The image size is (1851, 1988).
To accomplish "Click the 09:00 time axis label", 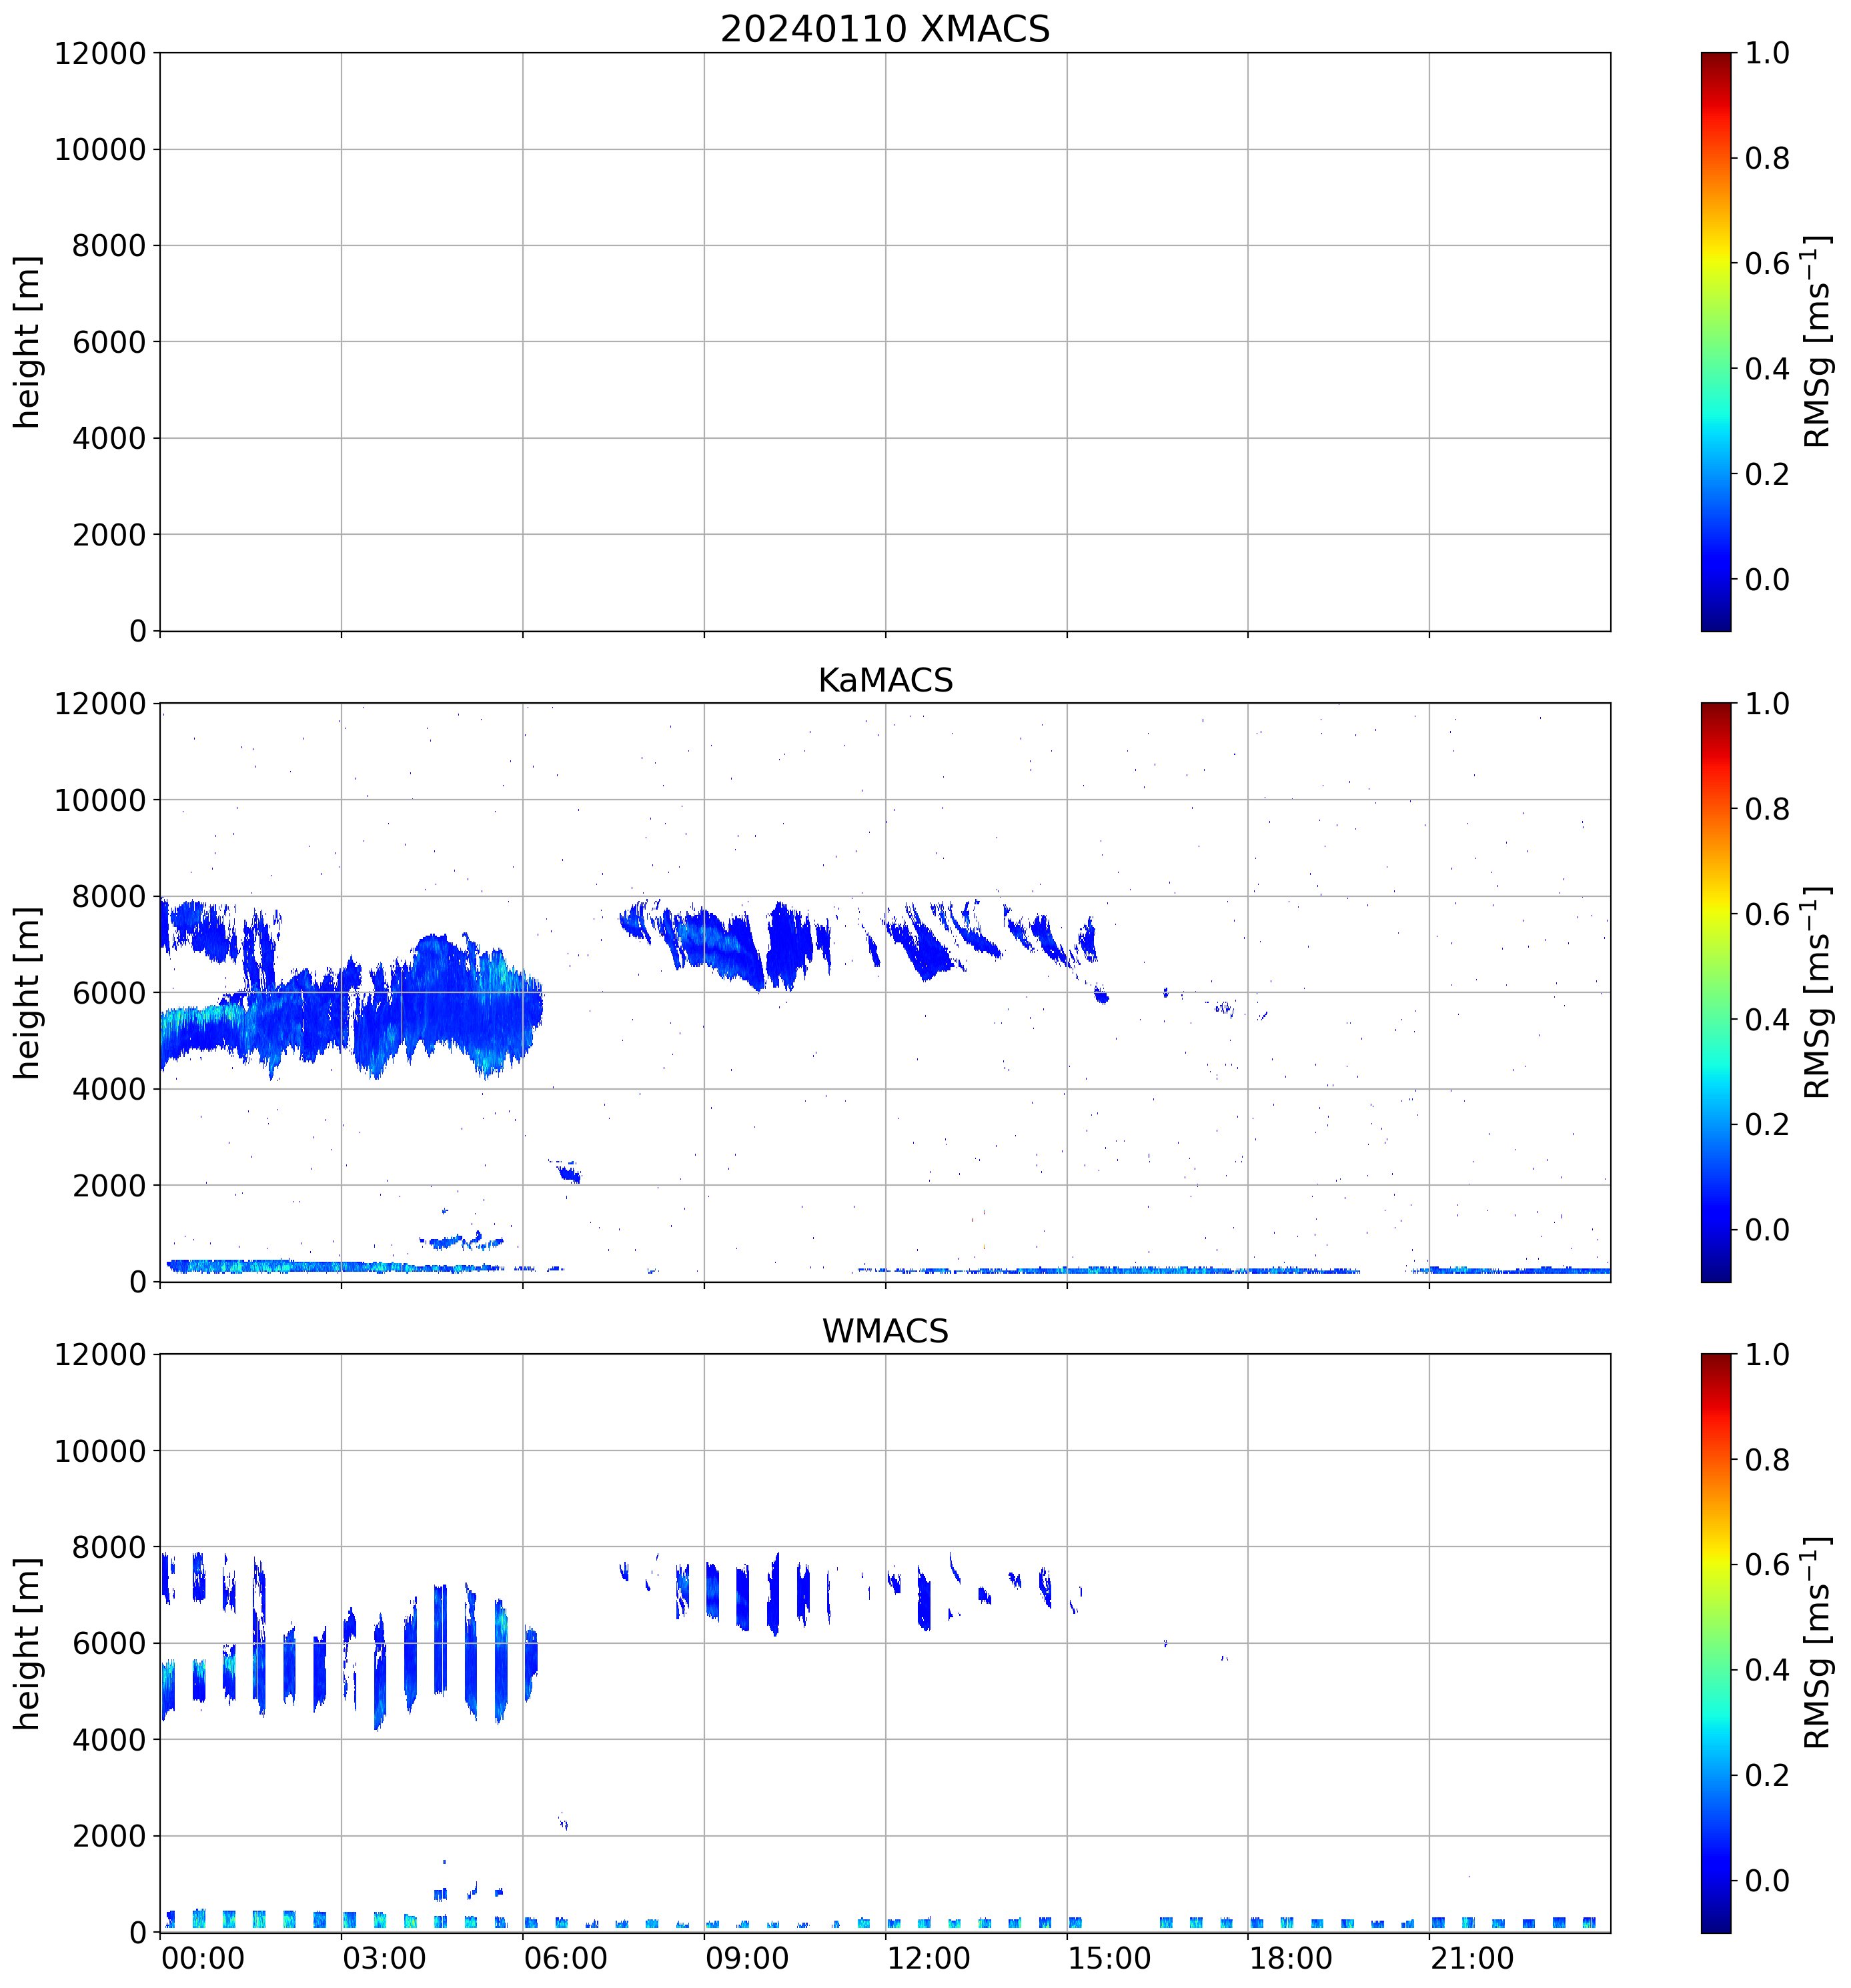I will click(x=747, y=1958).
